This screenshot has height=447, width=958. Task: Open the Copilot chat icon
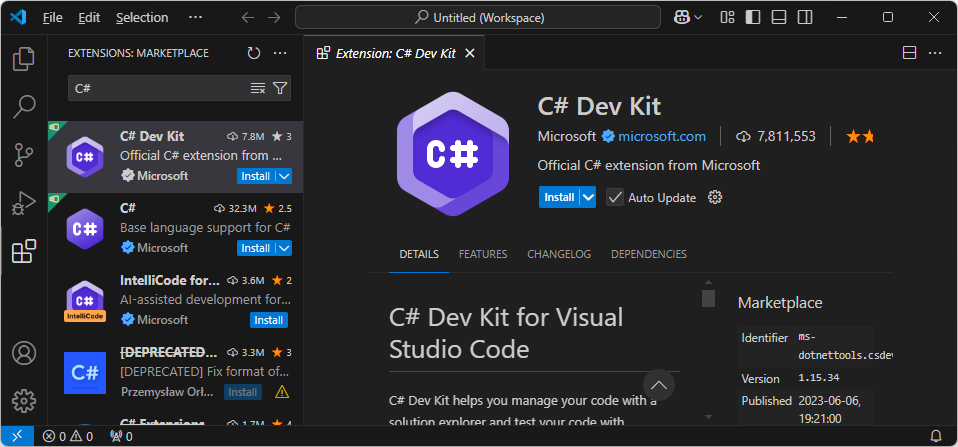pyautogui.click(x=681, y=18)
